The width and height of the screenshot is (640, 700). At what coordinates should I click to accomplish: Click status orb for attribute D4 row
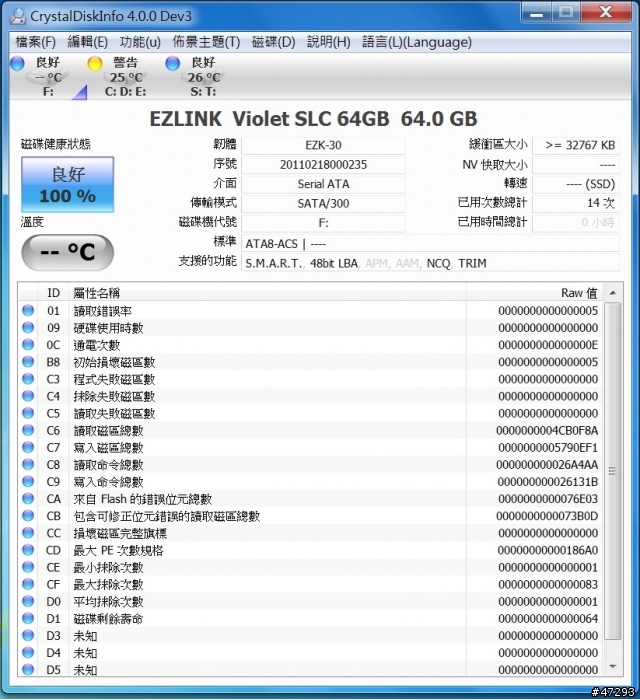click(x=28, y=653)
